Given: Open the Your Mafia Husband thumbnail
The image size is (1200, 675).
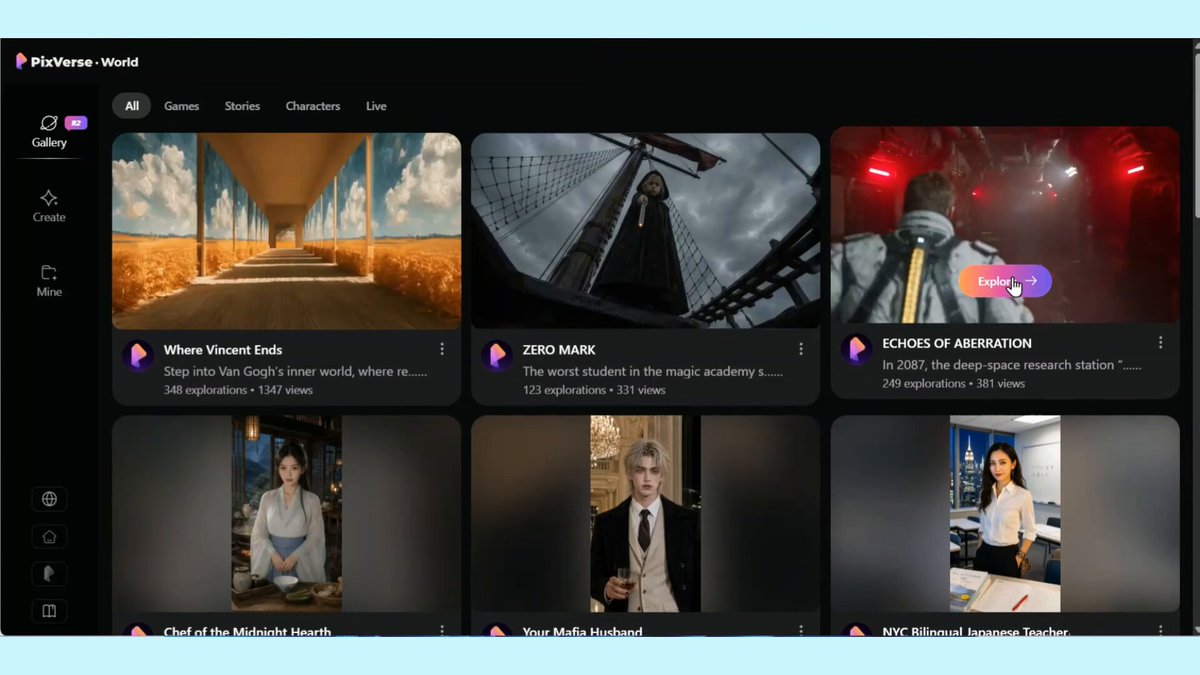Looking at the screenshot, I should click(x=646, y=513).
